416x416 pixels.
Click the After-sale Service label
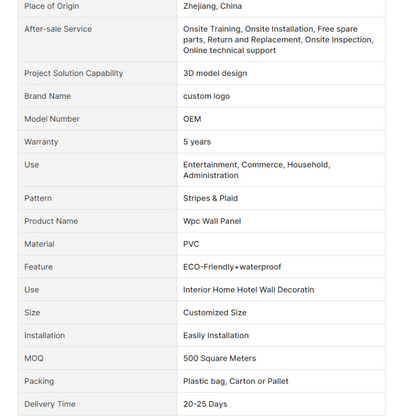pyautogui.click(x=58, y=29)
